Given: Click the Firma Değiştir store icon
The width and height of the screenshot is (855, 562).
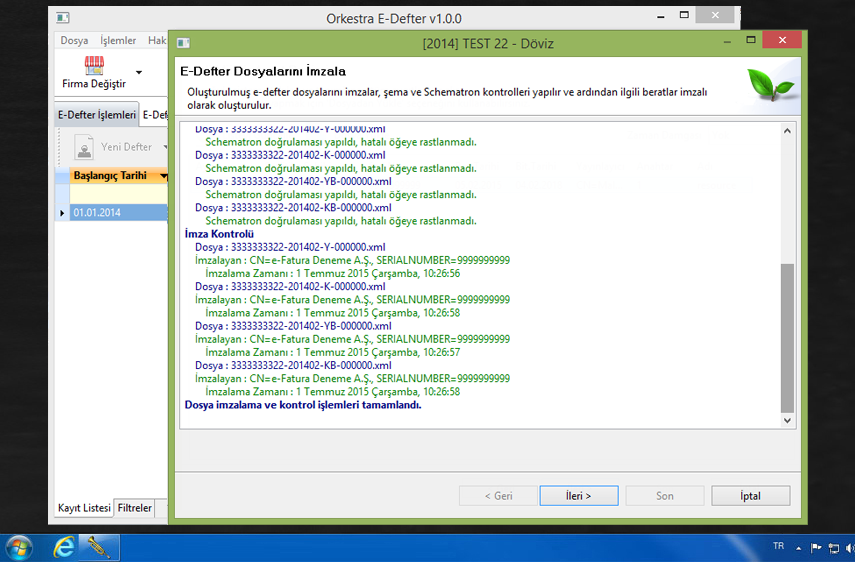Looking at the screenshot, I should tap(94, 67).
